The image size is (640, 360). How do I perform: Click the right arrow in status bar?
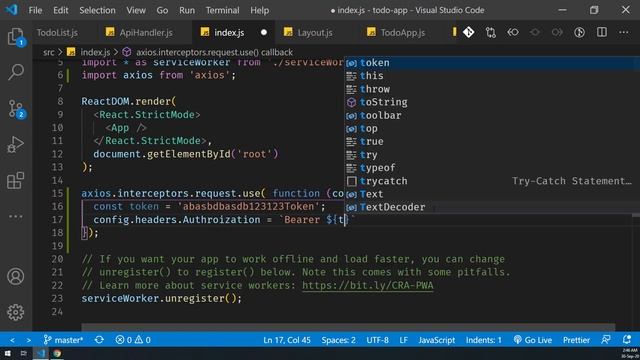click(x=29, y=340)
